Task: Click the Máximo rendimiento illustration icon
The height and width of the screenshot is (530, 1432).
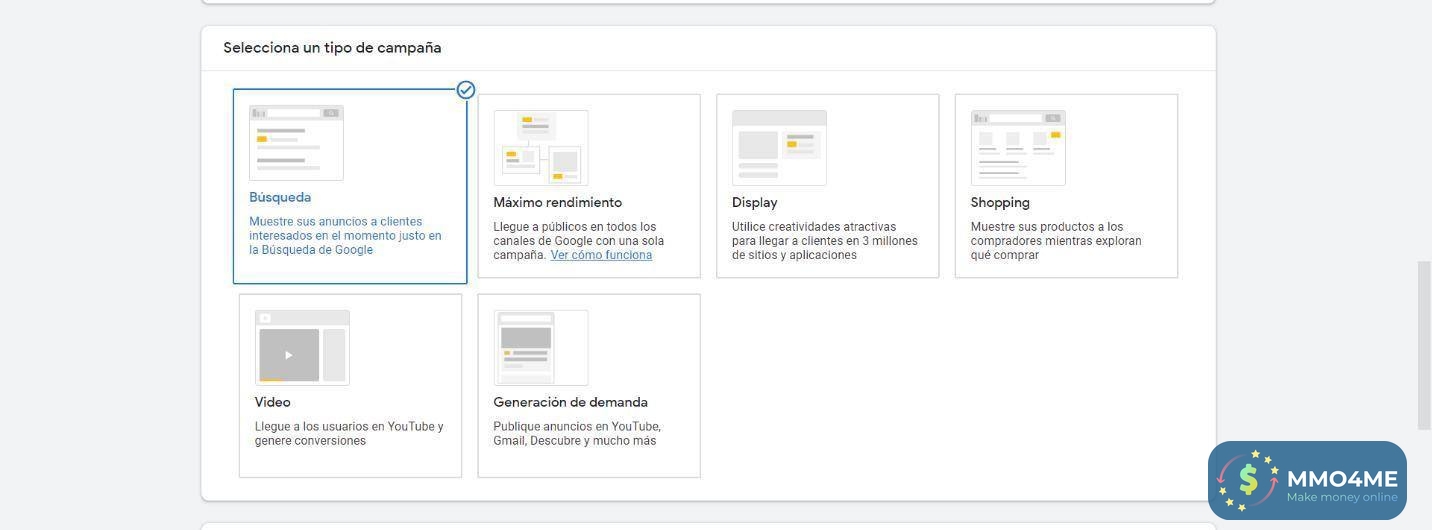Action: 540,148
